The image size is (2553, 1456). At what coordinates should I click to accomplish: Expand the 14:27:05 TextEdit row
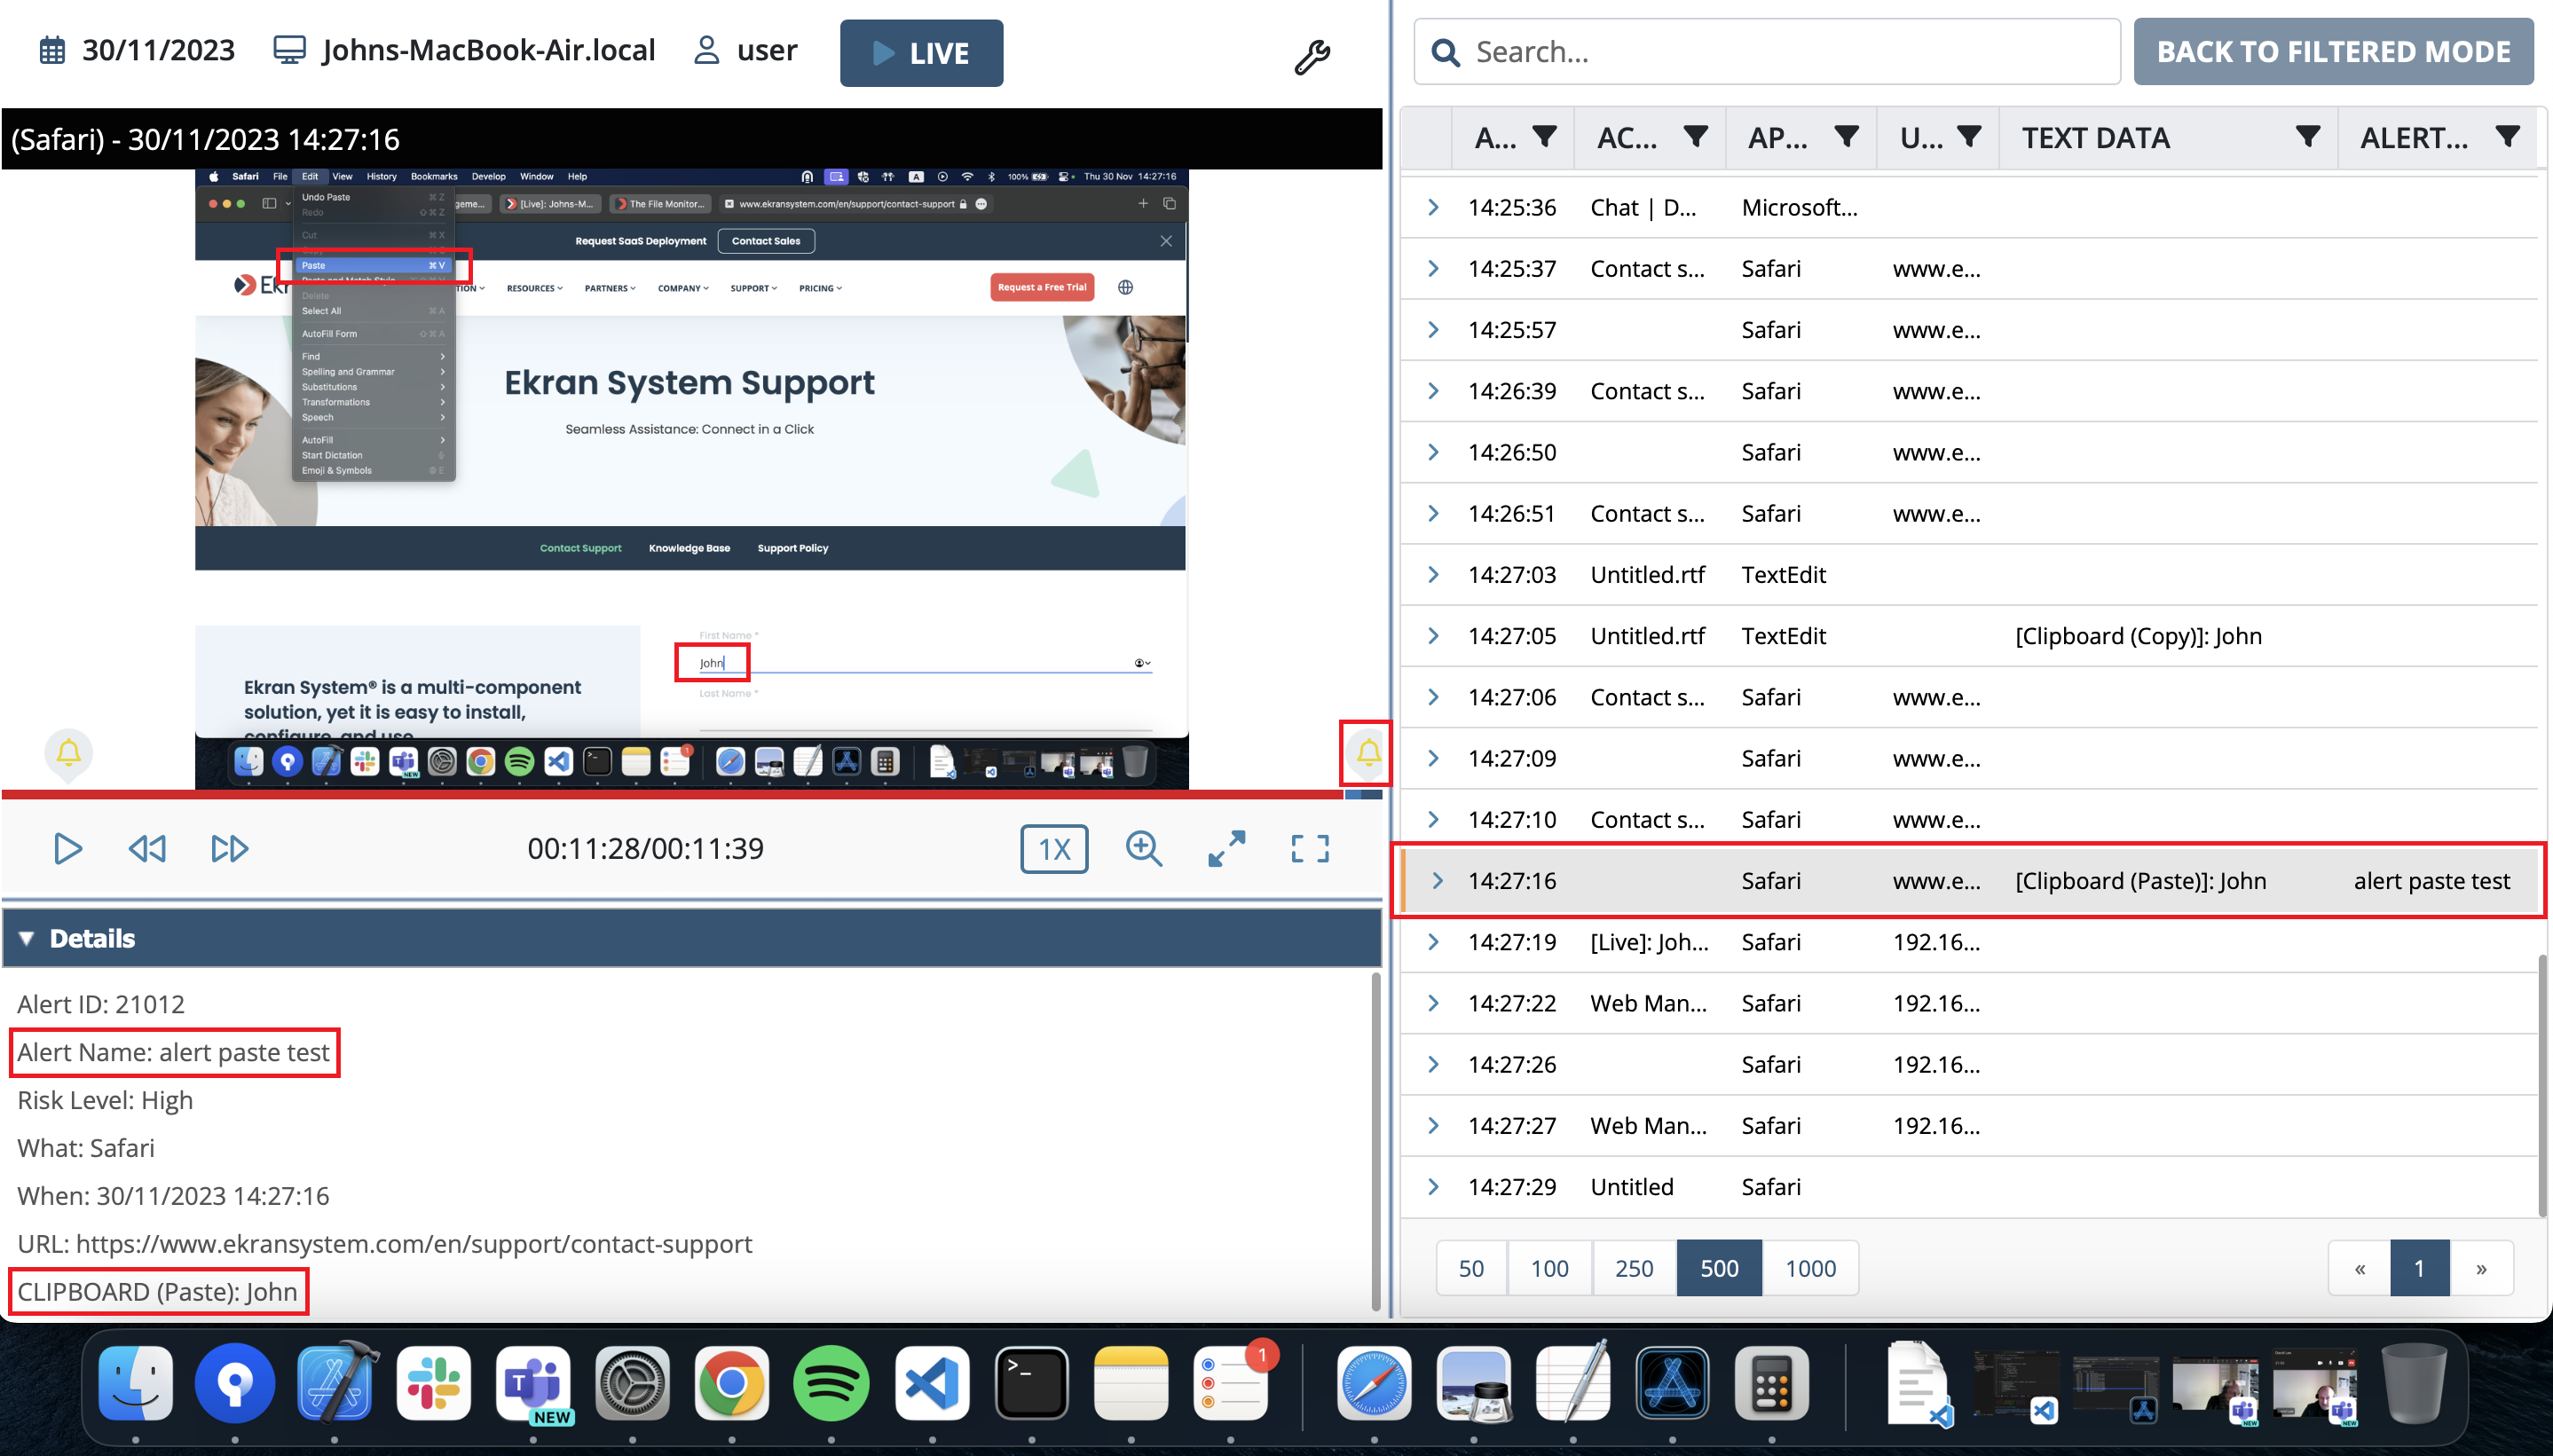coord(1433,636)
